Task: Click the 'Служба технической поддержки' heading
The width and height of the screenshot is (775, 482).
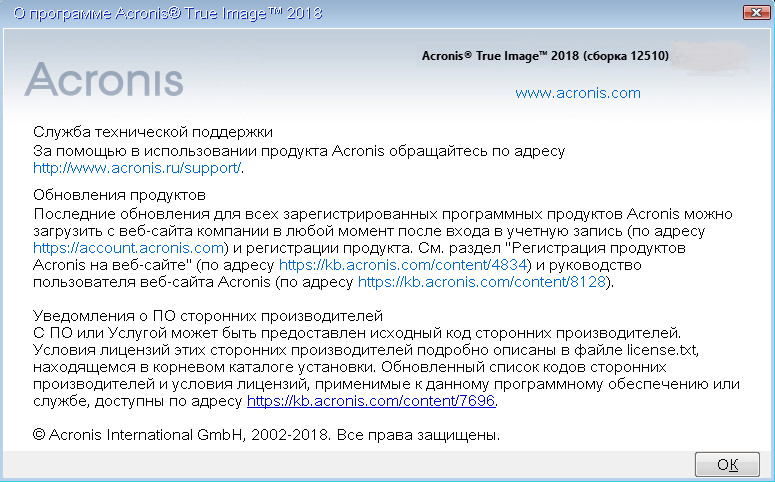Action: [153, 132]
